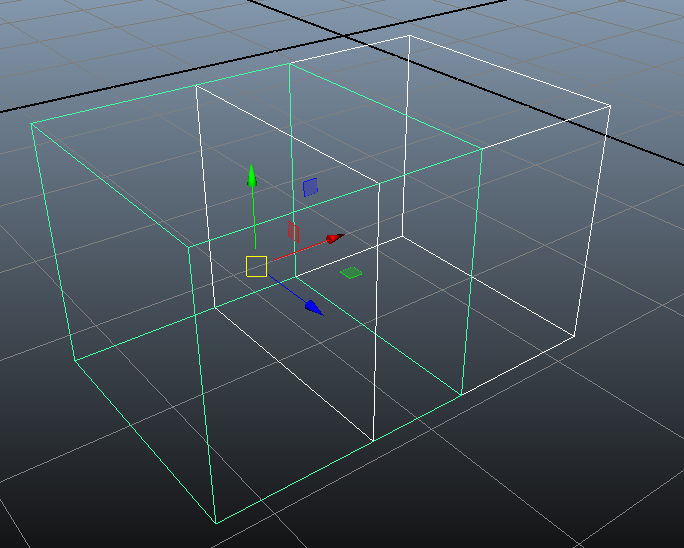The height and width of the screenshot is (548, 684).
Task: Click the yellow center square of the manipulator
Action: [256, 266]
